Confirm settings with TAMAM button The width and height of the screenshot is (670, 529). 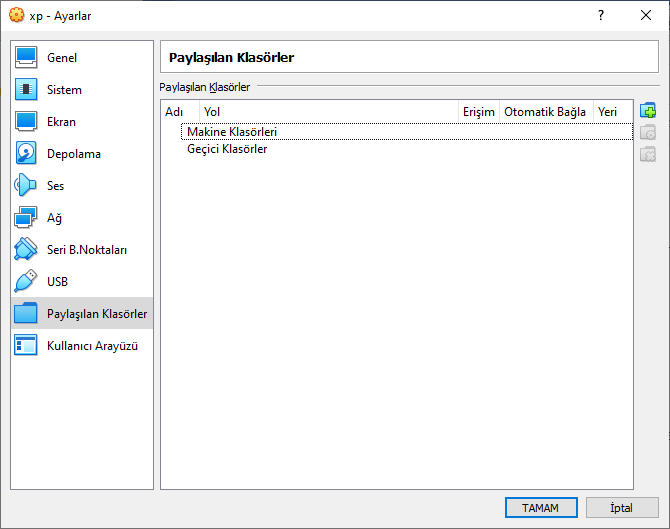tap(541, 508)
